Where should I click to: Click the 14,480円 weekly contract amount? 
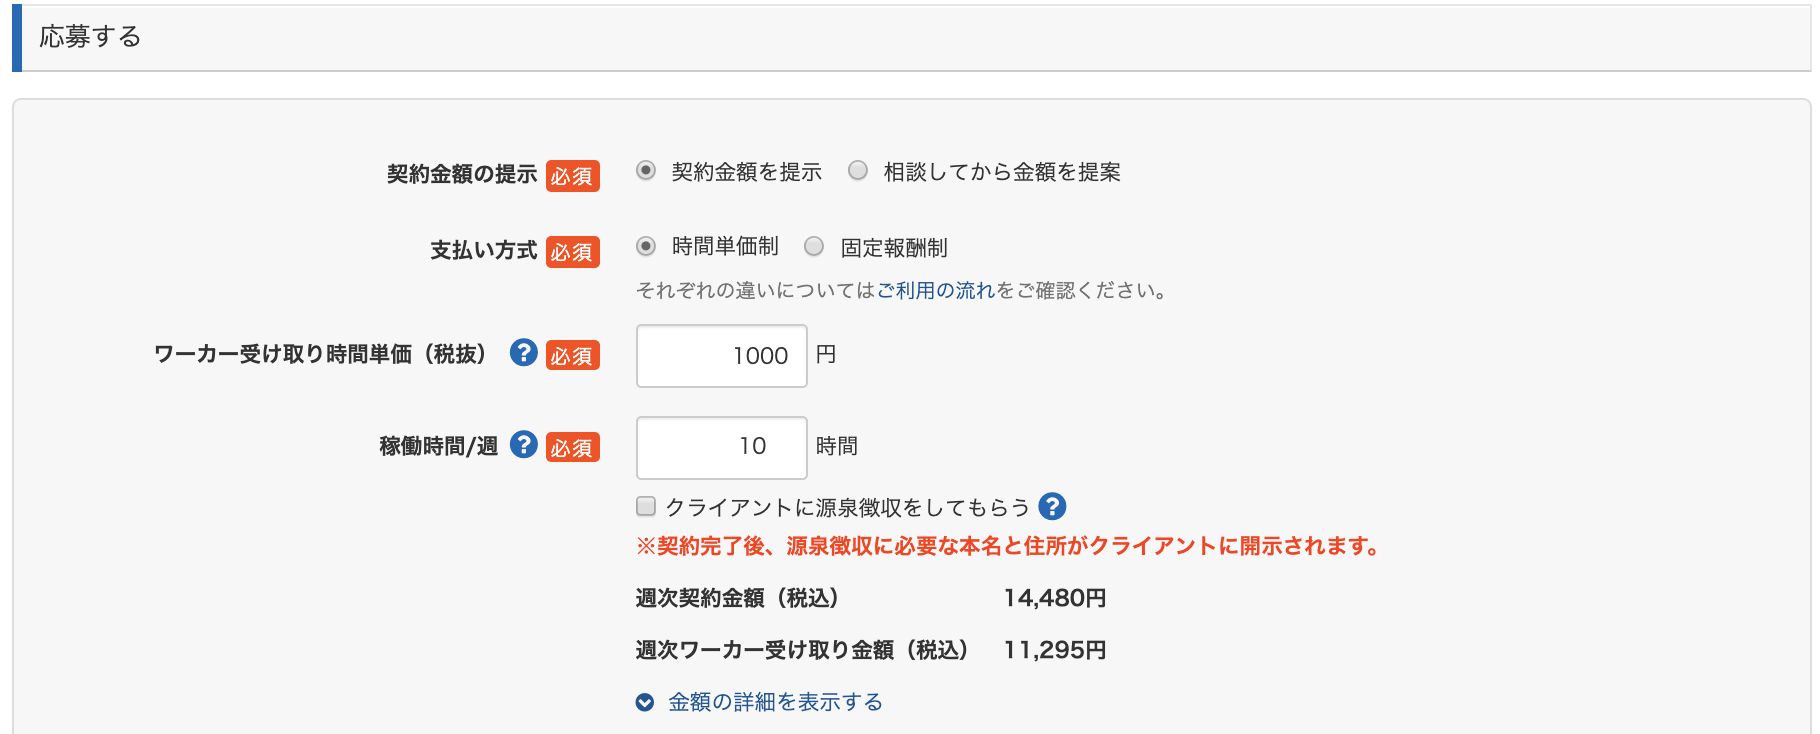tap(1054, 598)
